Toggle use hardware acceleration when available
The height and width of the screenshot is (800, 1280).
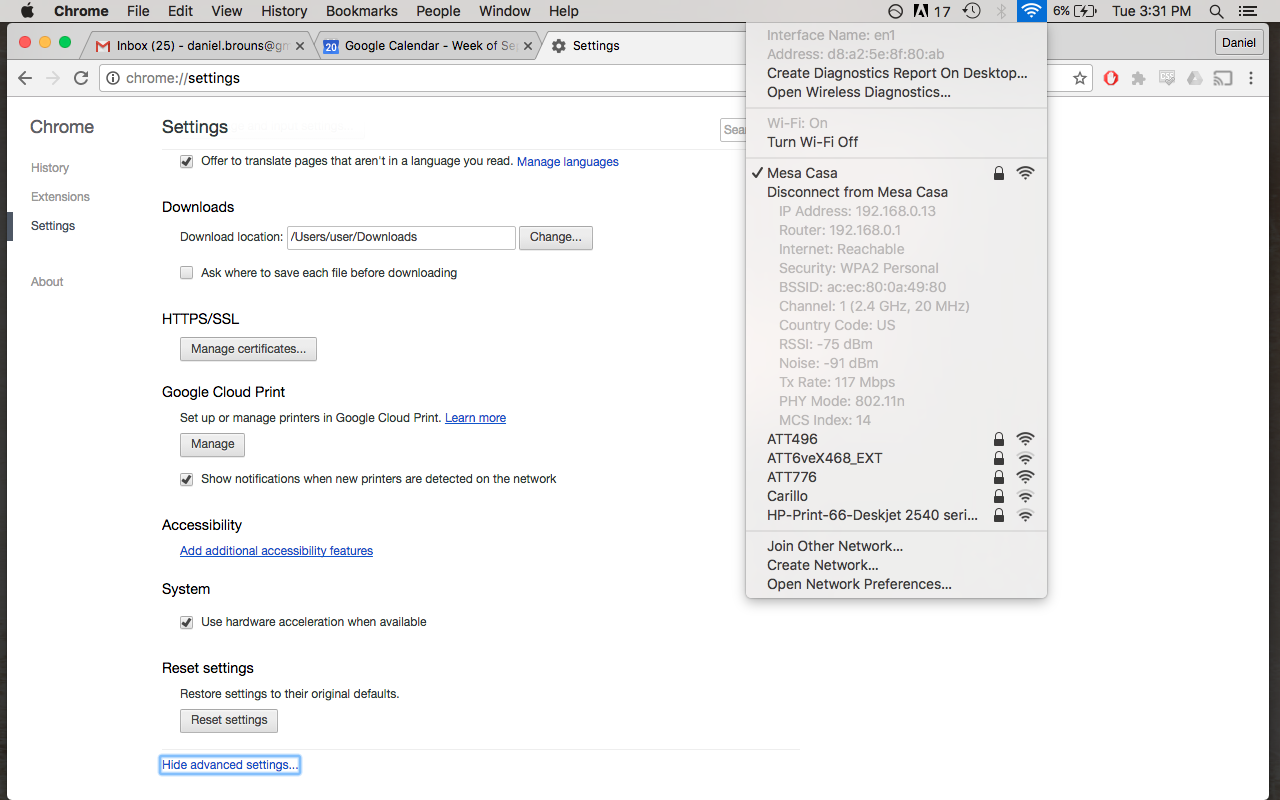[186, 622]
